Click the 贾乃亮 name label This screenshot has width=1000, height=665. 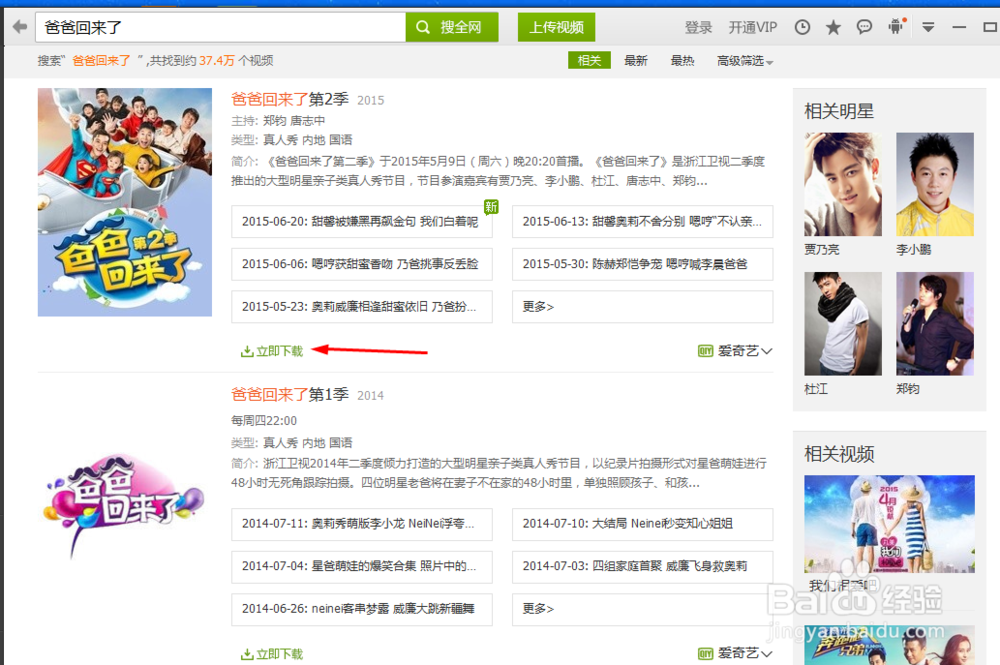point(822,250)
